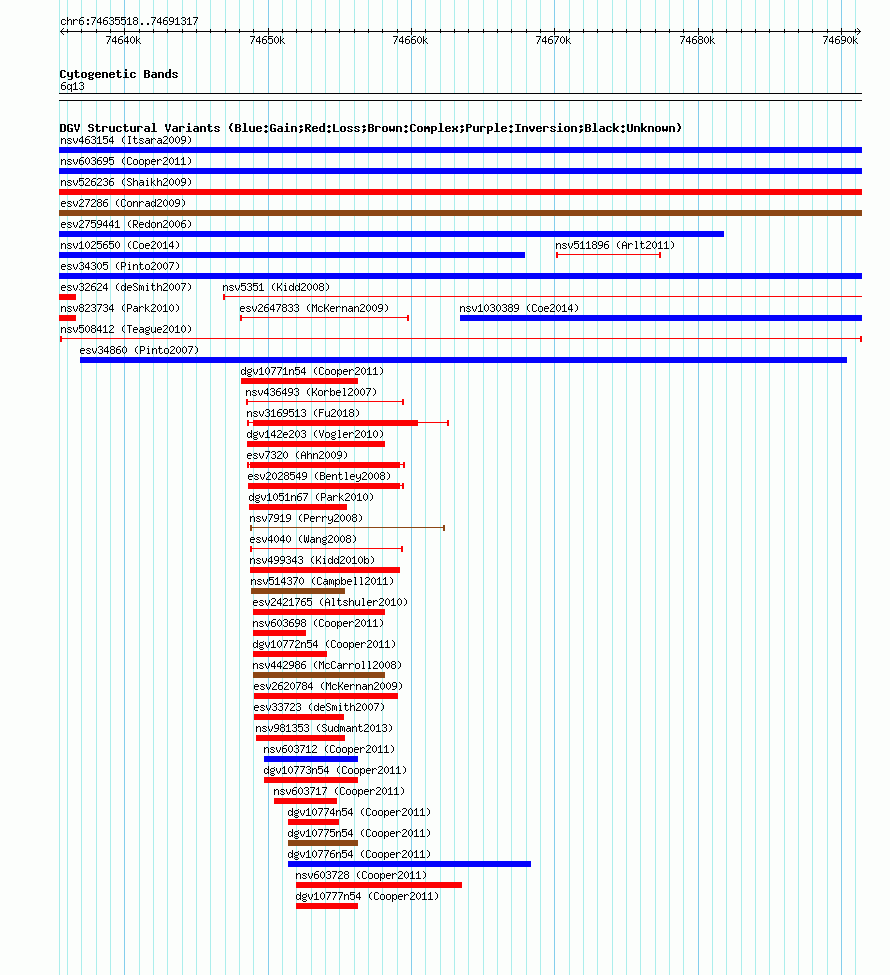890x975 pixels.
Task: Click the 74680k ruler tick label
Action: (697, 40)
